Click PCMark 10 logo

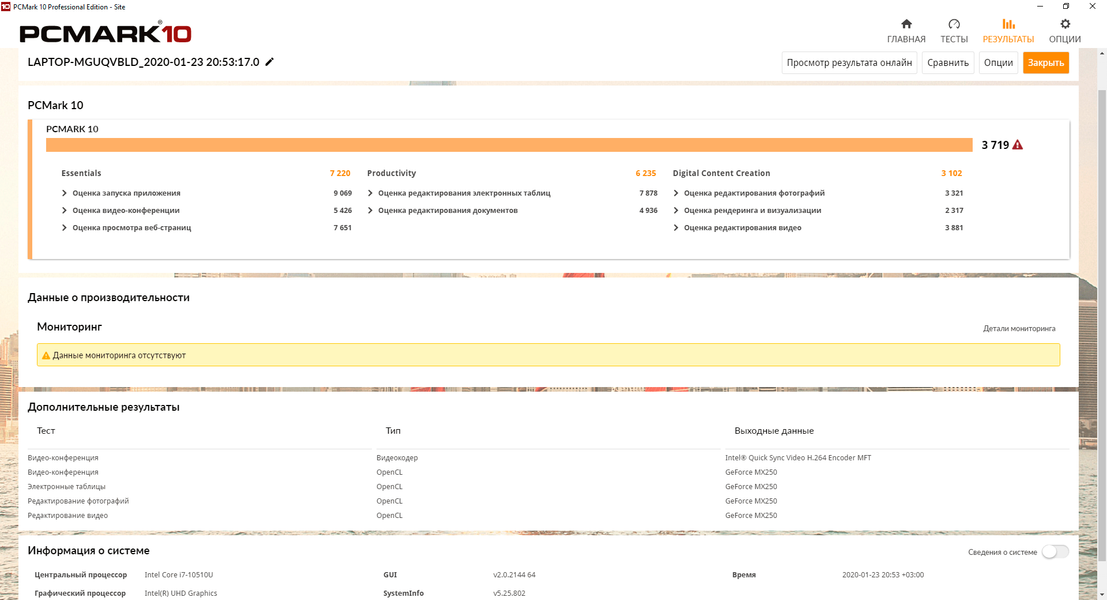coord(105,33)
